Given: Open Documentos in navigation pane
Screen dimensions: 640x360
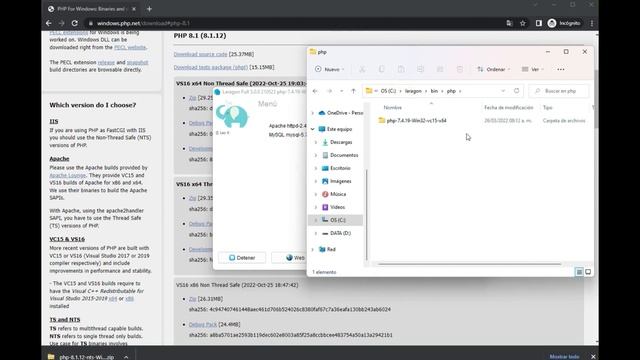Looking at the screenshot, I should click(340, 156).
